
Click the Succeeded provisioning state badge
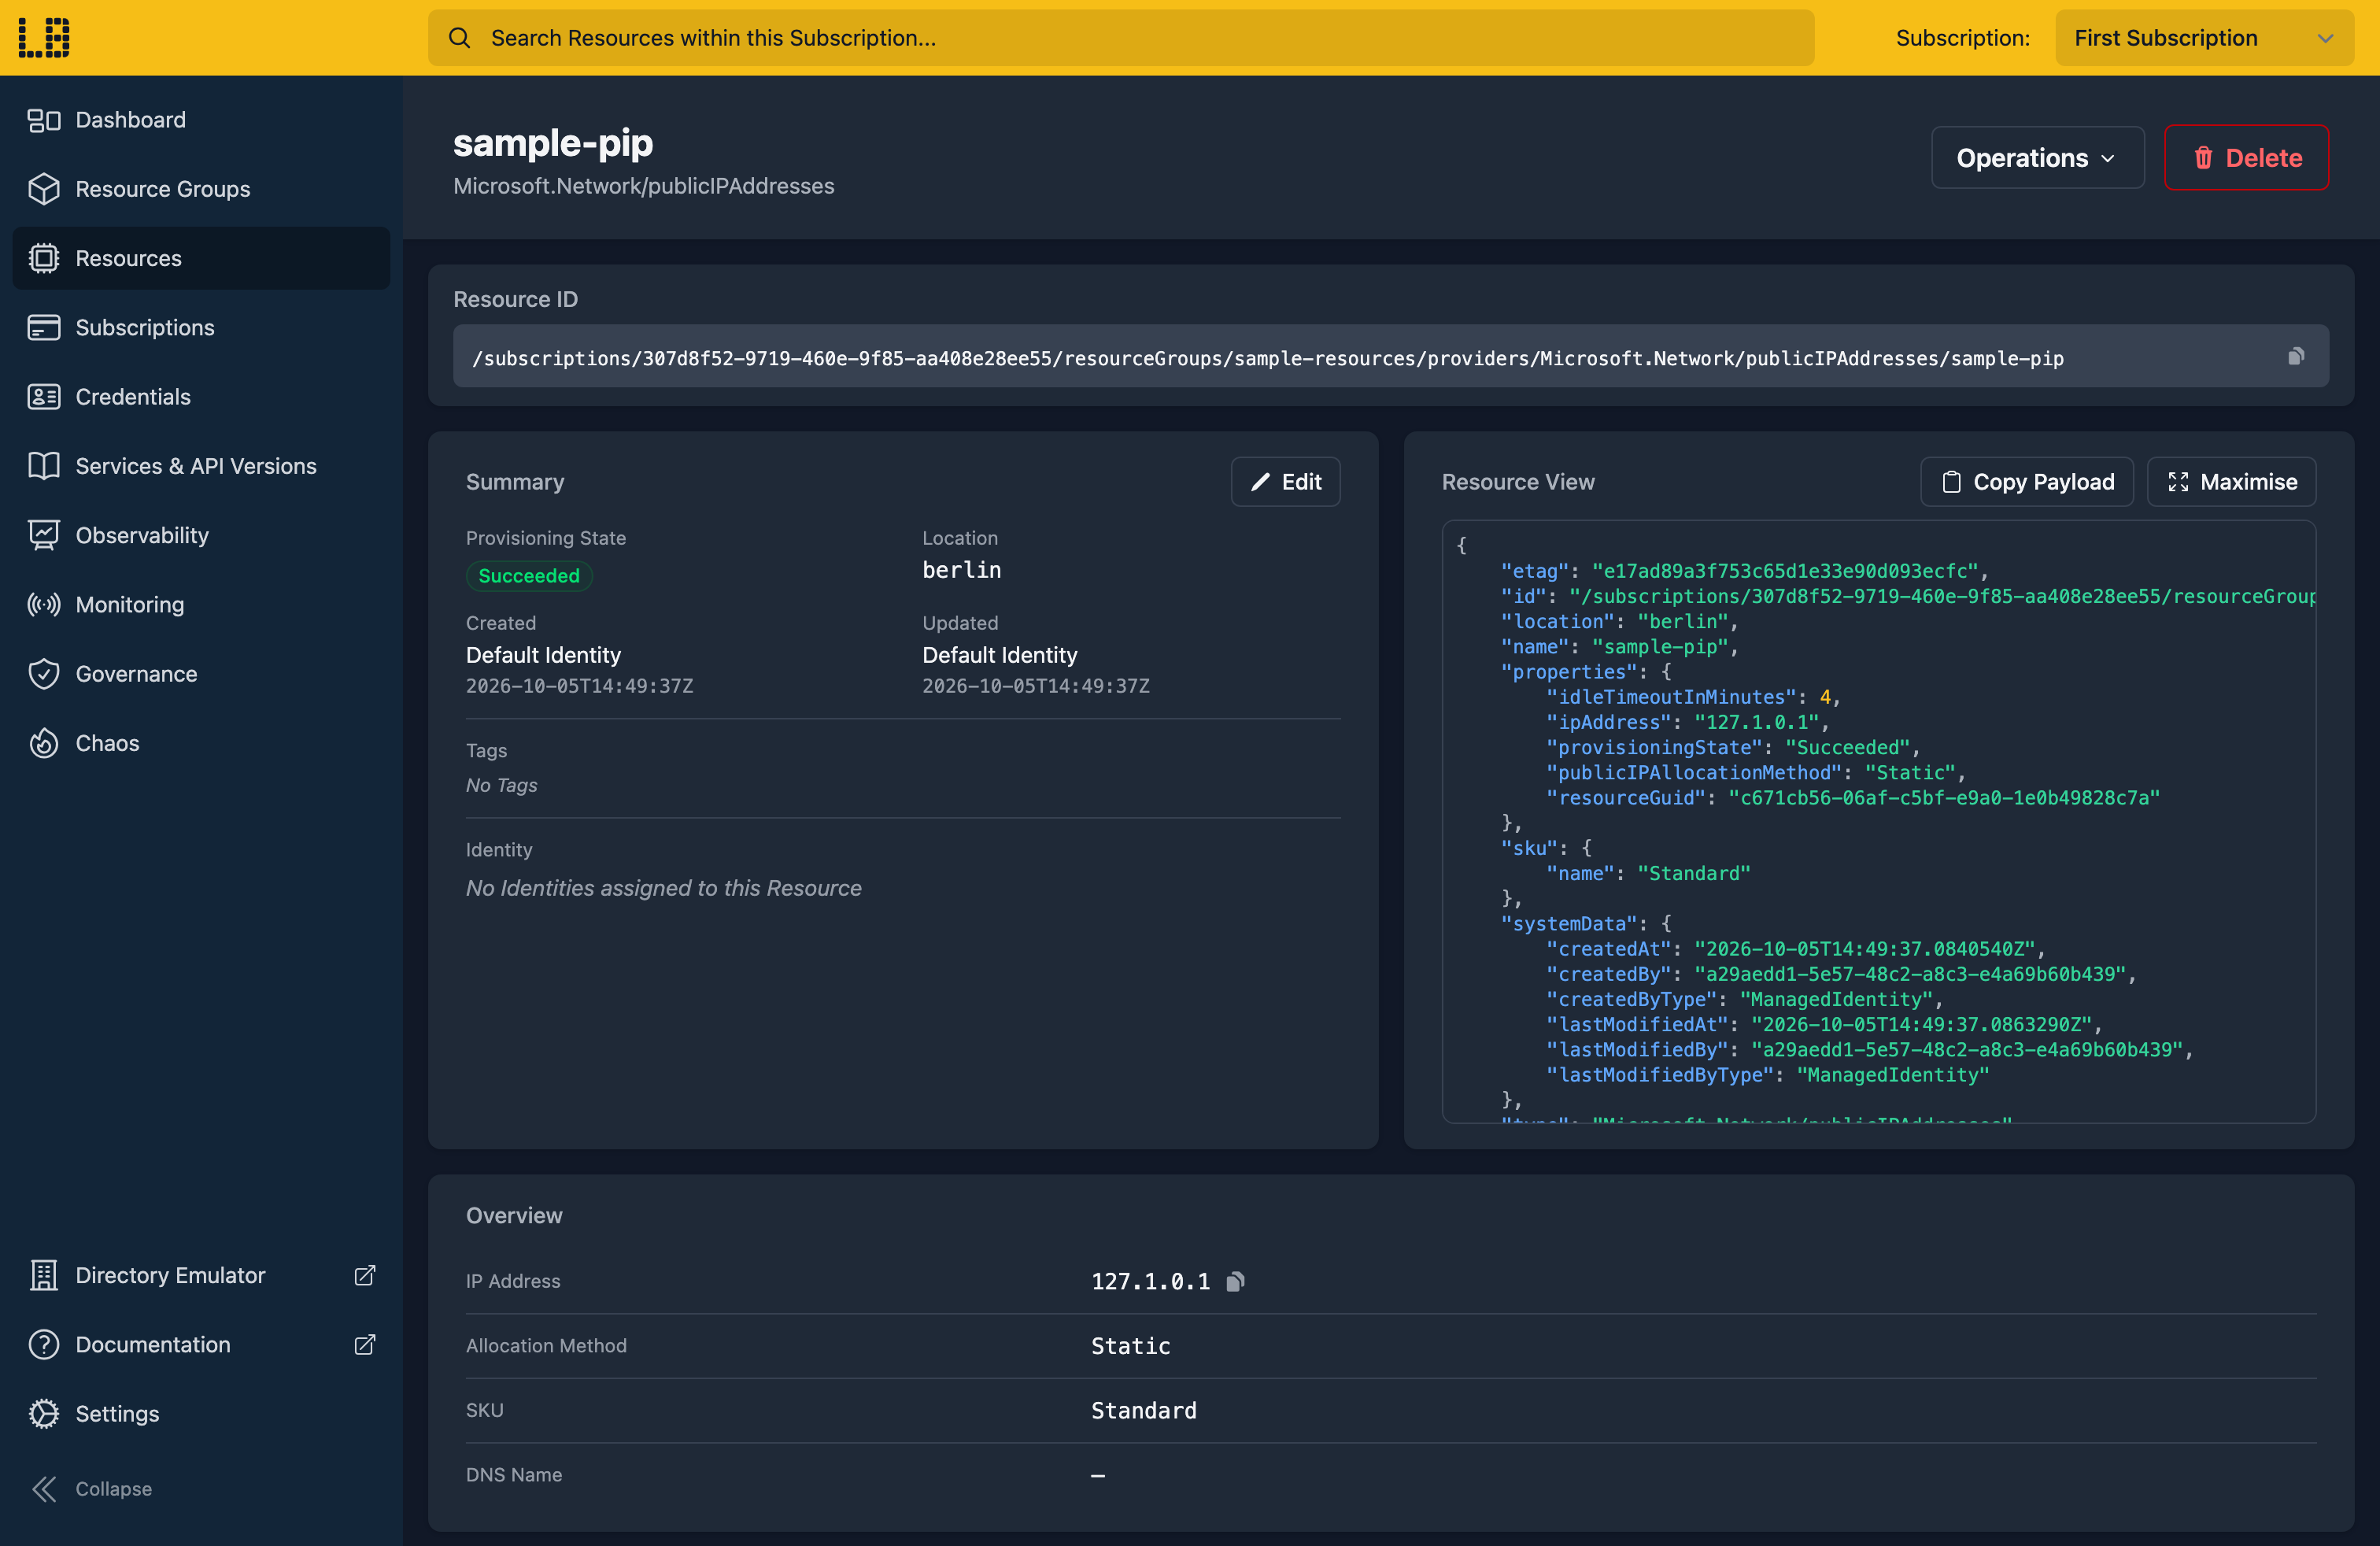coord(529,576)
